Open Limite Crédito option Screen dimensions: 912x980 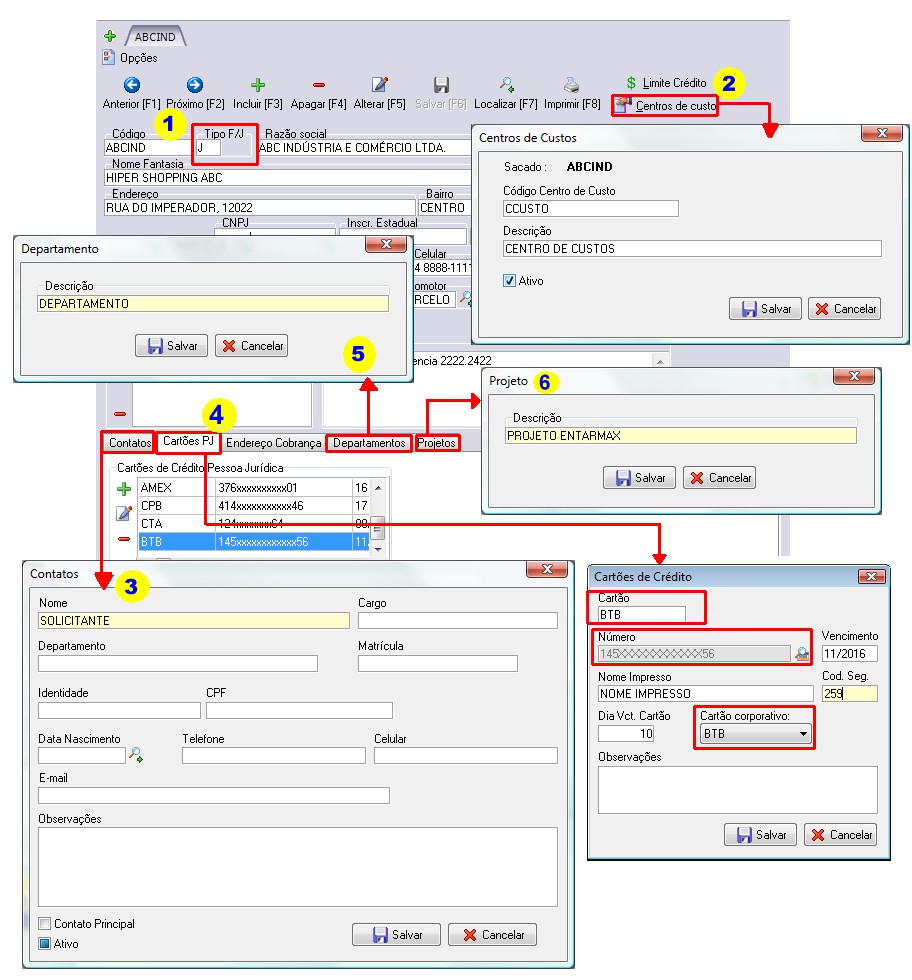(666, 82)
